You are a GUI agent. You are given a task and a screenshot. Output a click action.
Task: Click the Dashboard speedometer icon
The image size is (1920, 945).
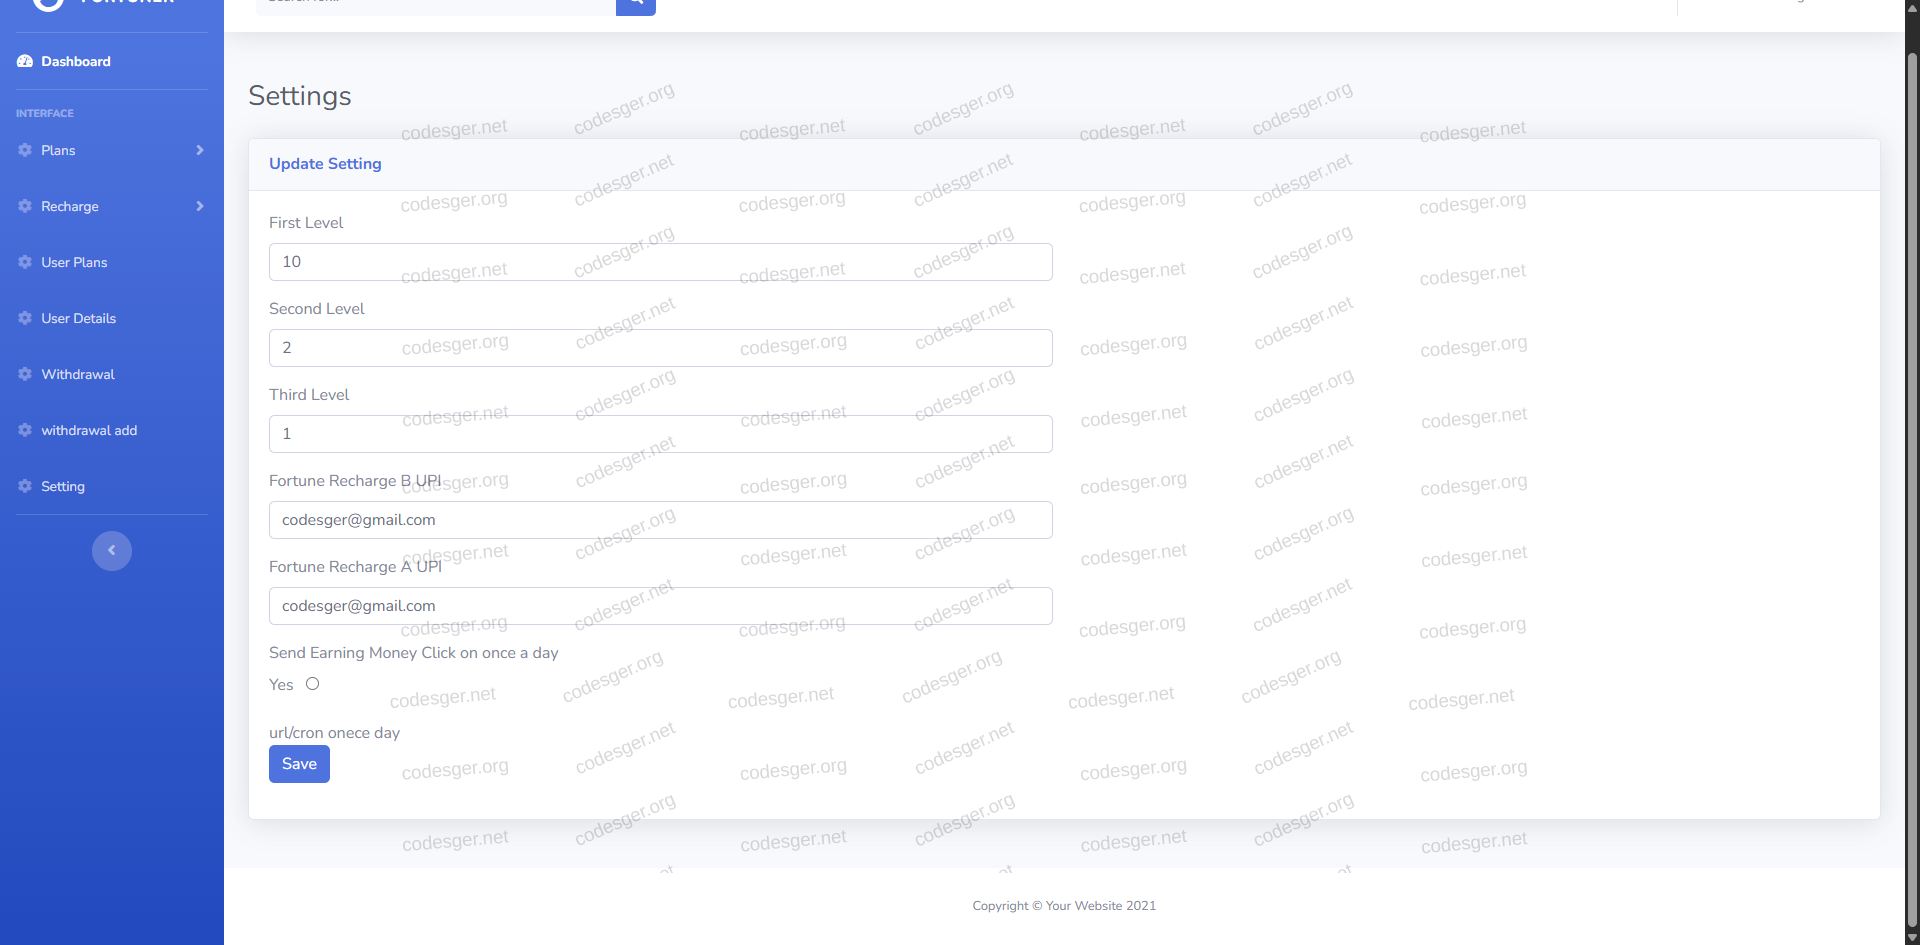(x=25, y=62)
